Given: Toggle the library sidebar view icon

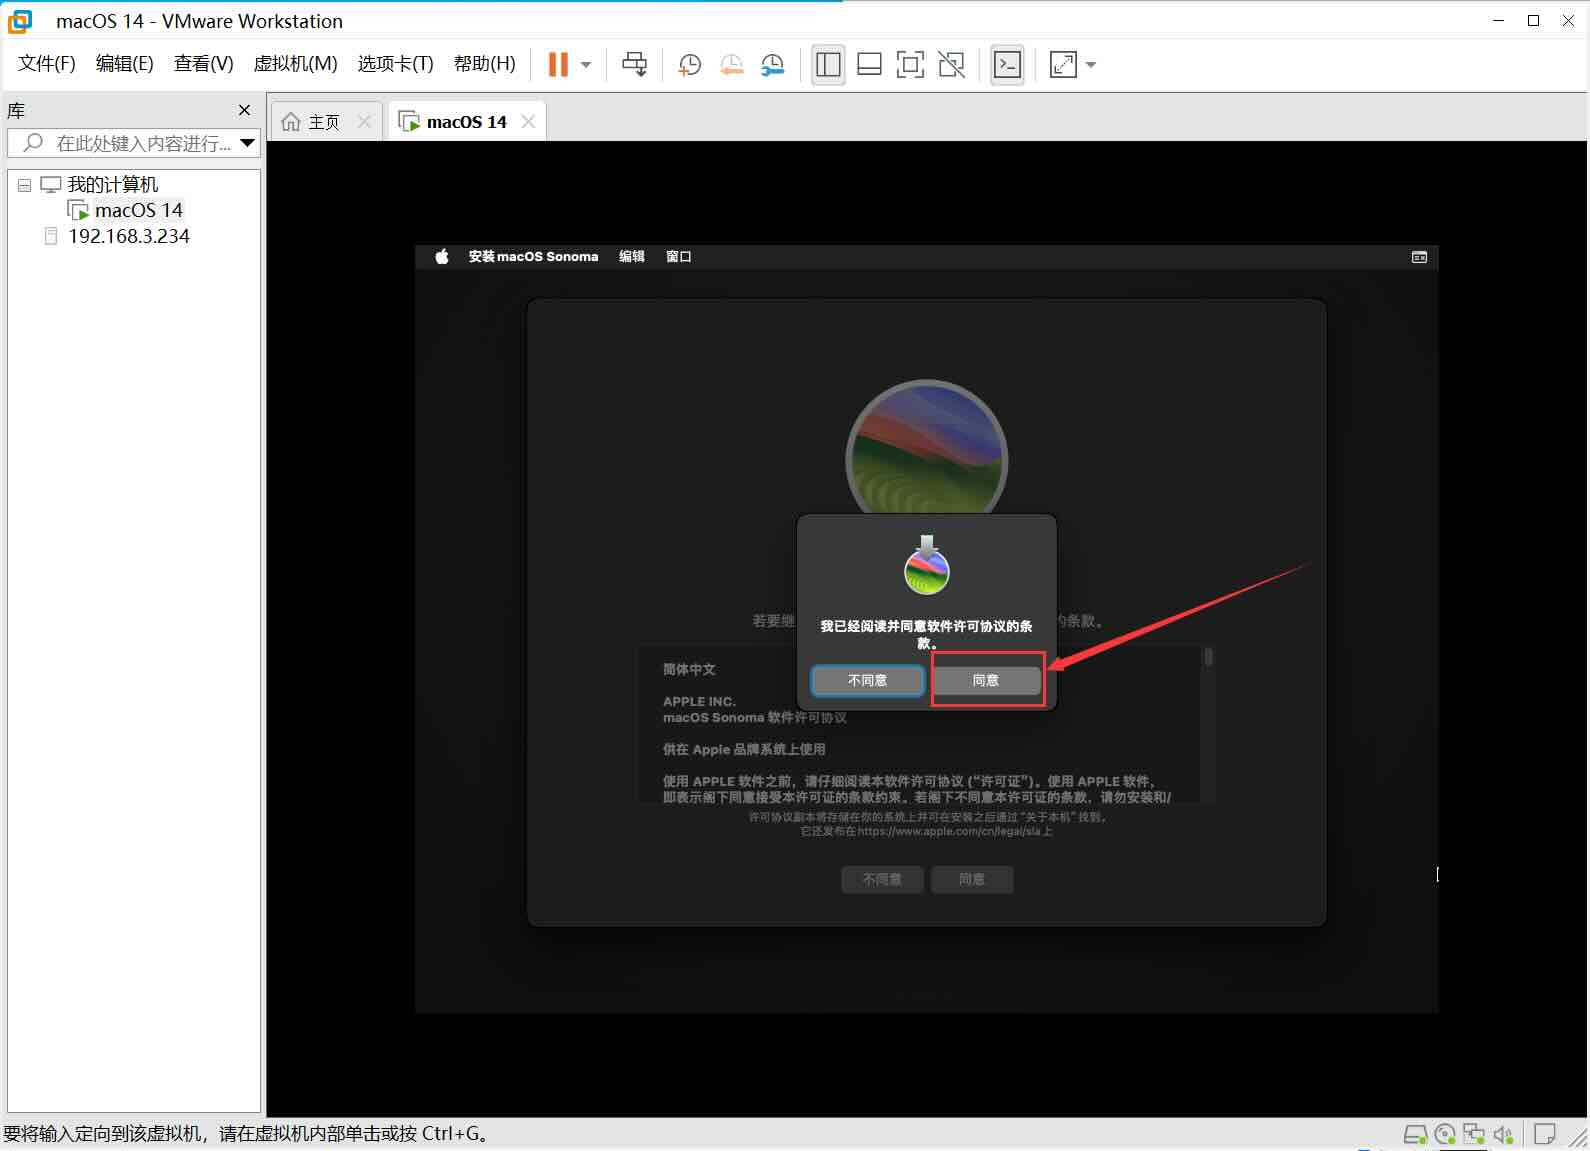Looking at the screenshot, I should click(x=828, y=65).
